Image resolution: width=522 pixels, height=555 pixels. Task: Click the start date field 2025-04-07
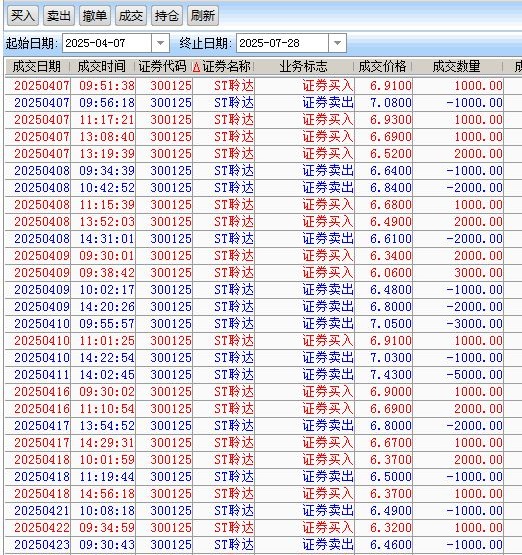tap(107, 43)
